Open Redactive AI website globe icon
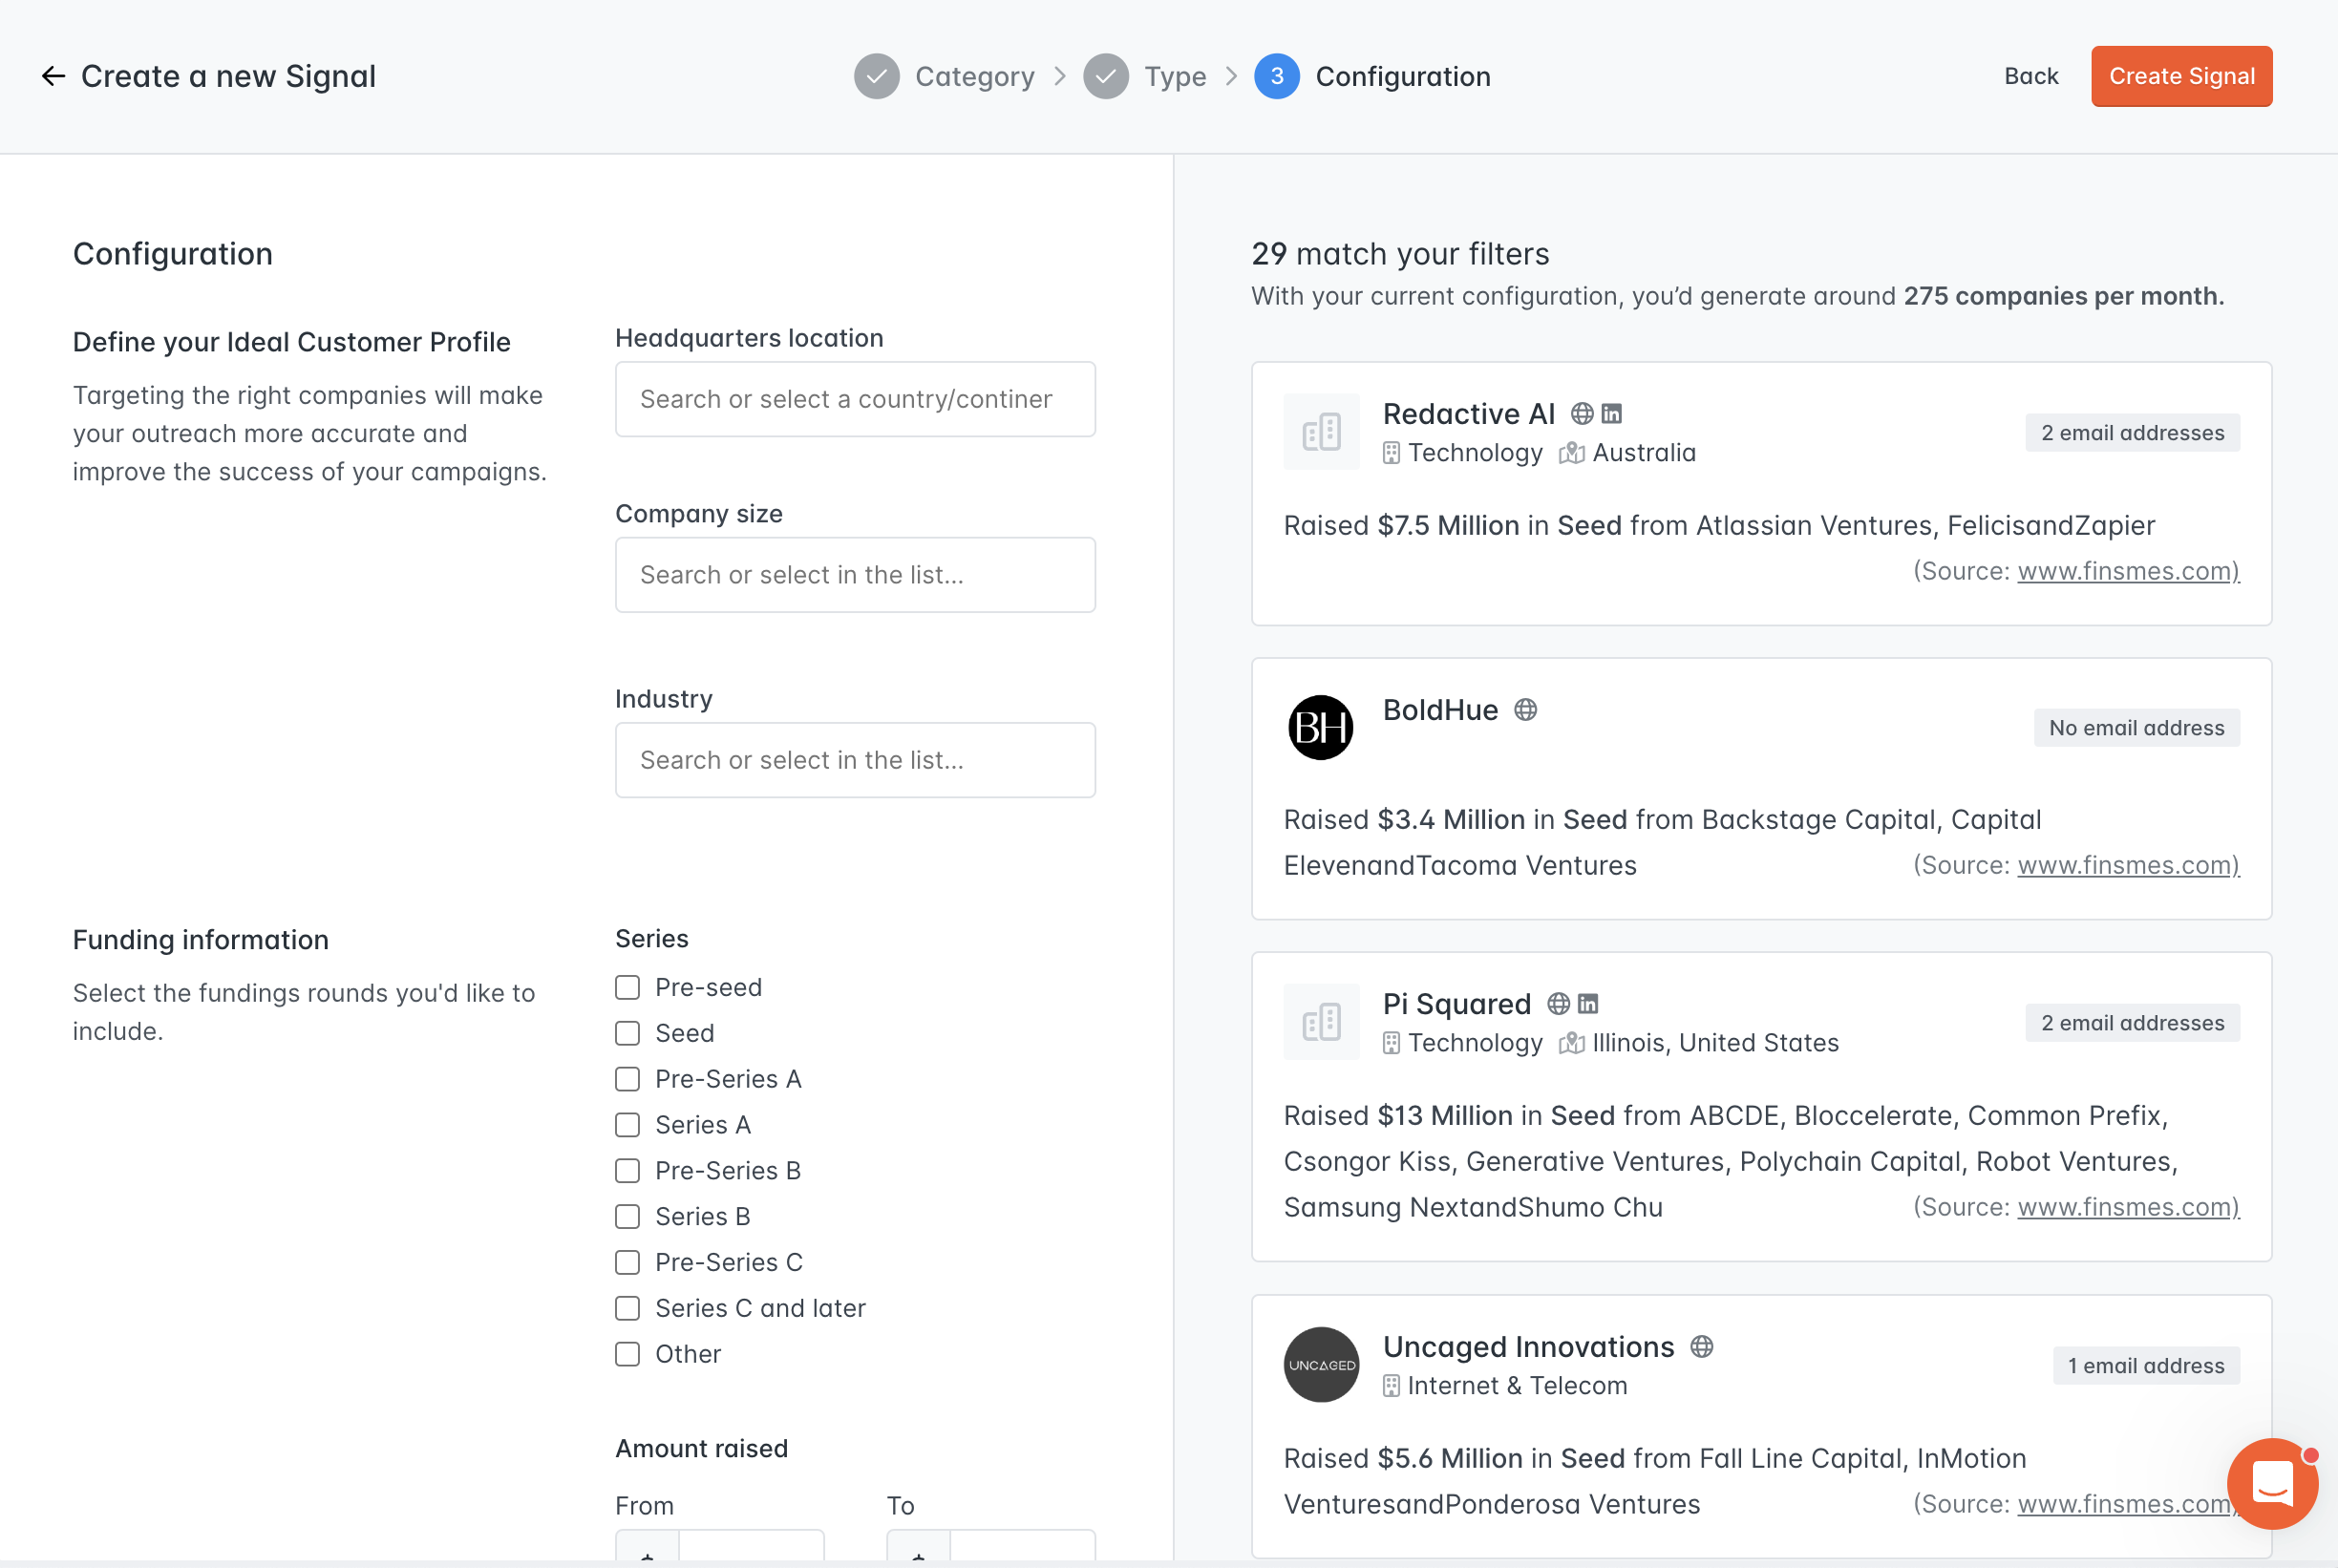2338x1568 pixels. click(1582, 413)
